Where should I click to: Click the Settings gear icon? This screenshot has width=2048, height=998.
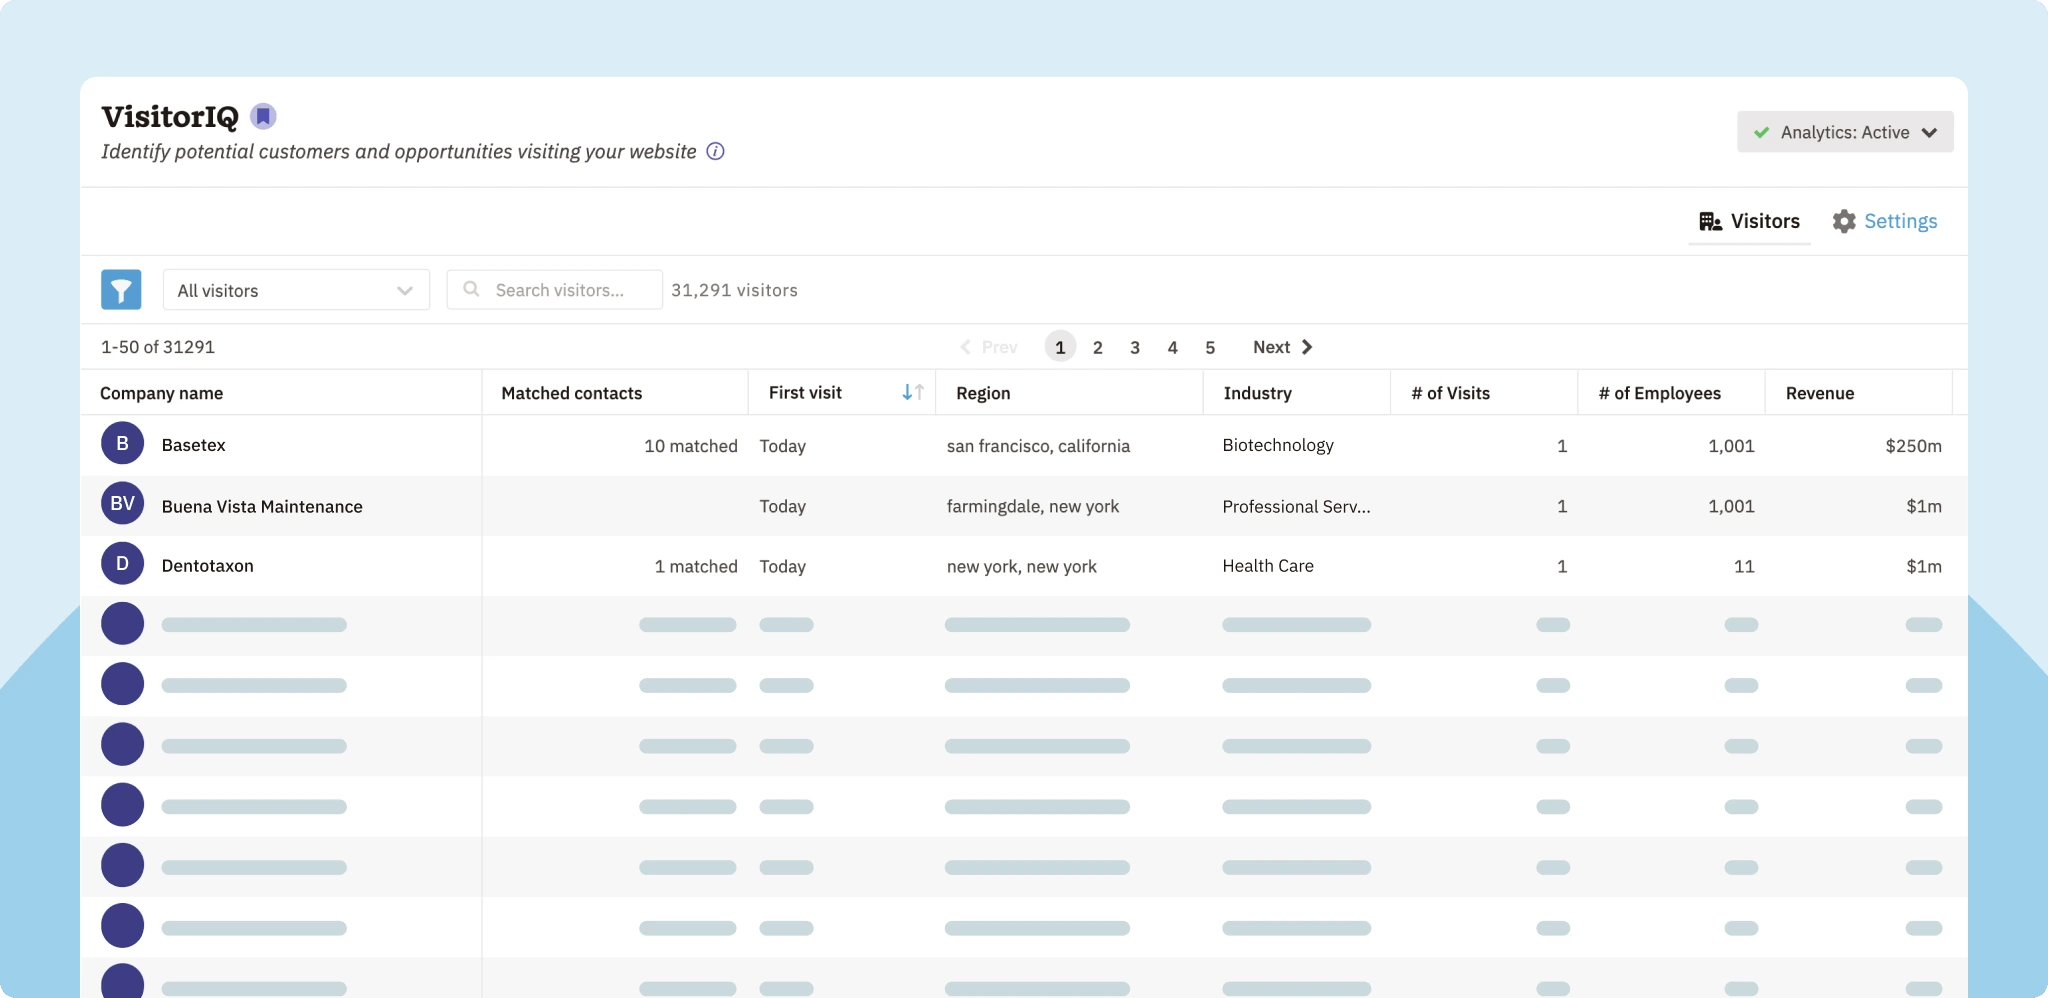[1845, 221]
